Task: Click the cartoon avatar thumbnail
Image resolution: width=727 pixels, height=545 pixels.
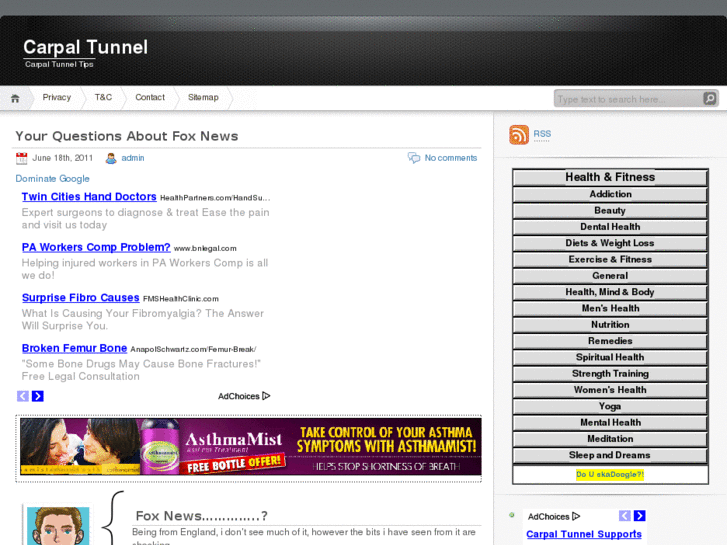Action: pyautogui.click(x=58, y=526)
